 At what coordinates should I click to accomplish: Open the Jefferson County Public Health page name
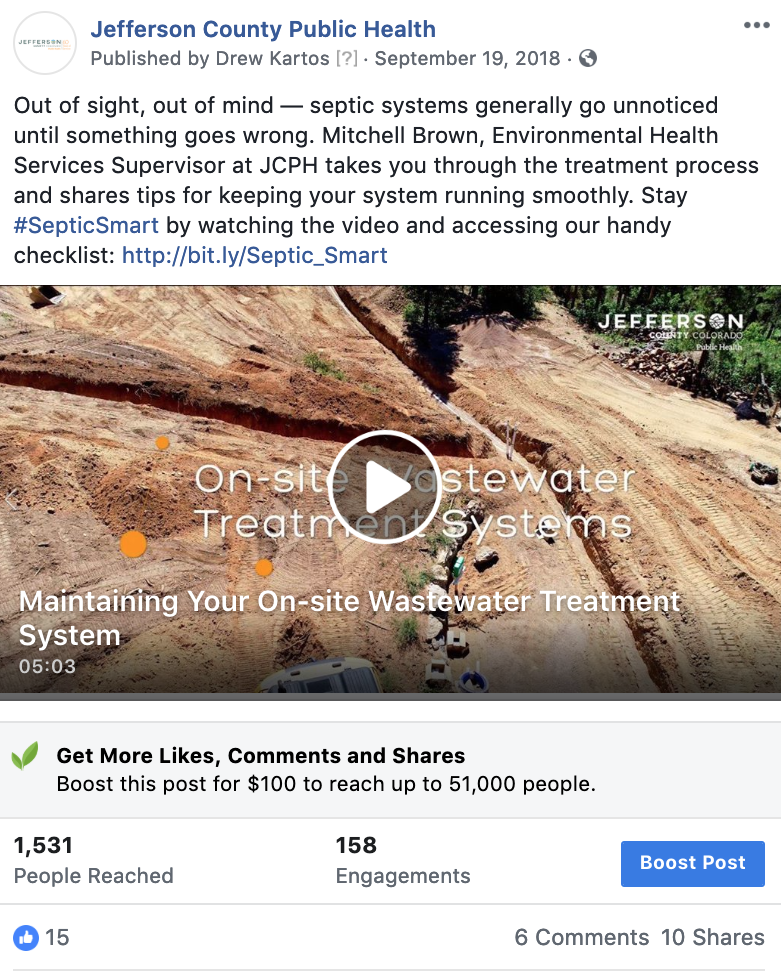click(263, 29)
